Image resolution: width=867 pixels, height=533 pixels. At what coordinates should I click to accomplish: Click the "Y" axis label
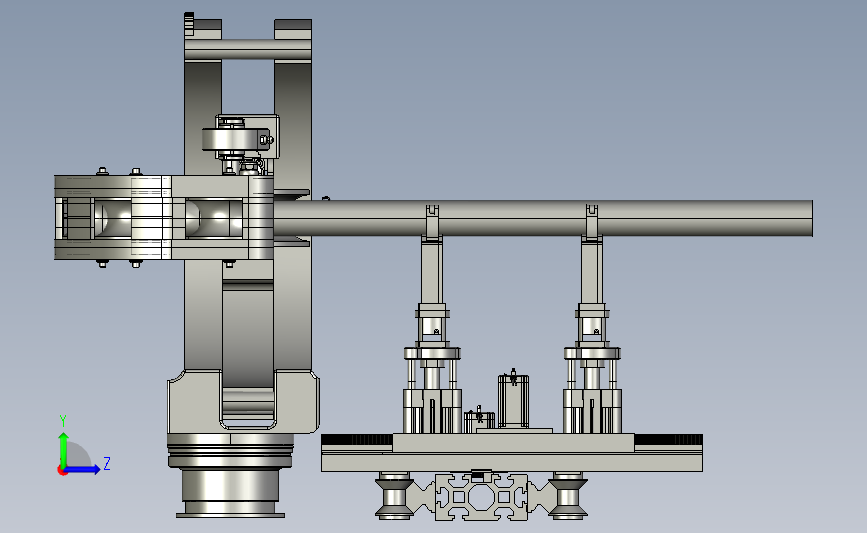63,421
